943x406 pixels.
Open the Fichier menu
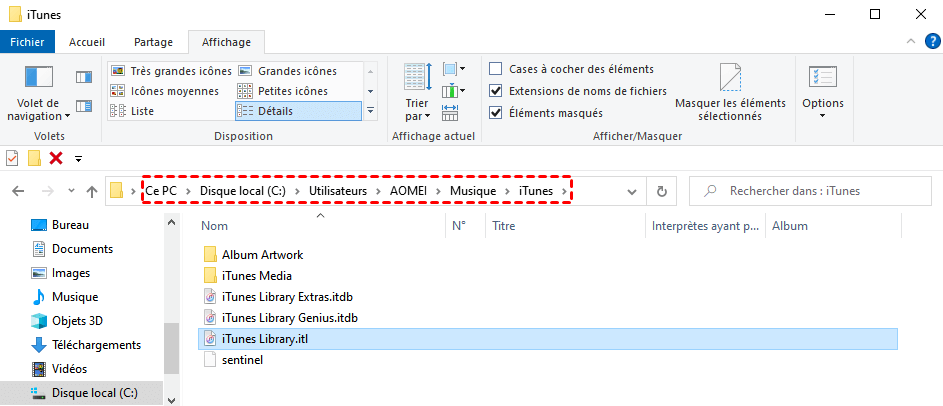click(27, 42)
